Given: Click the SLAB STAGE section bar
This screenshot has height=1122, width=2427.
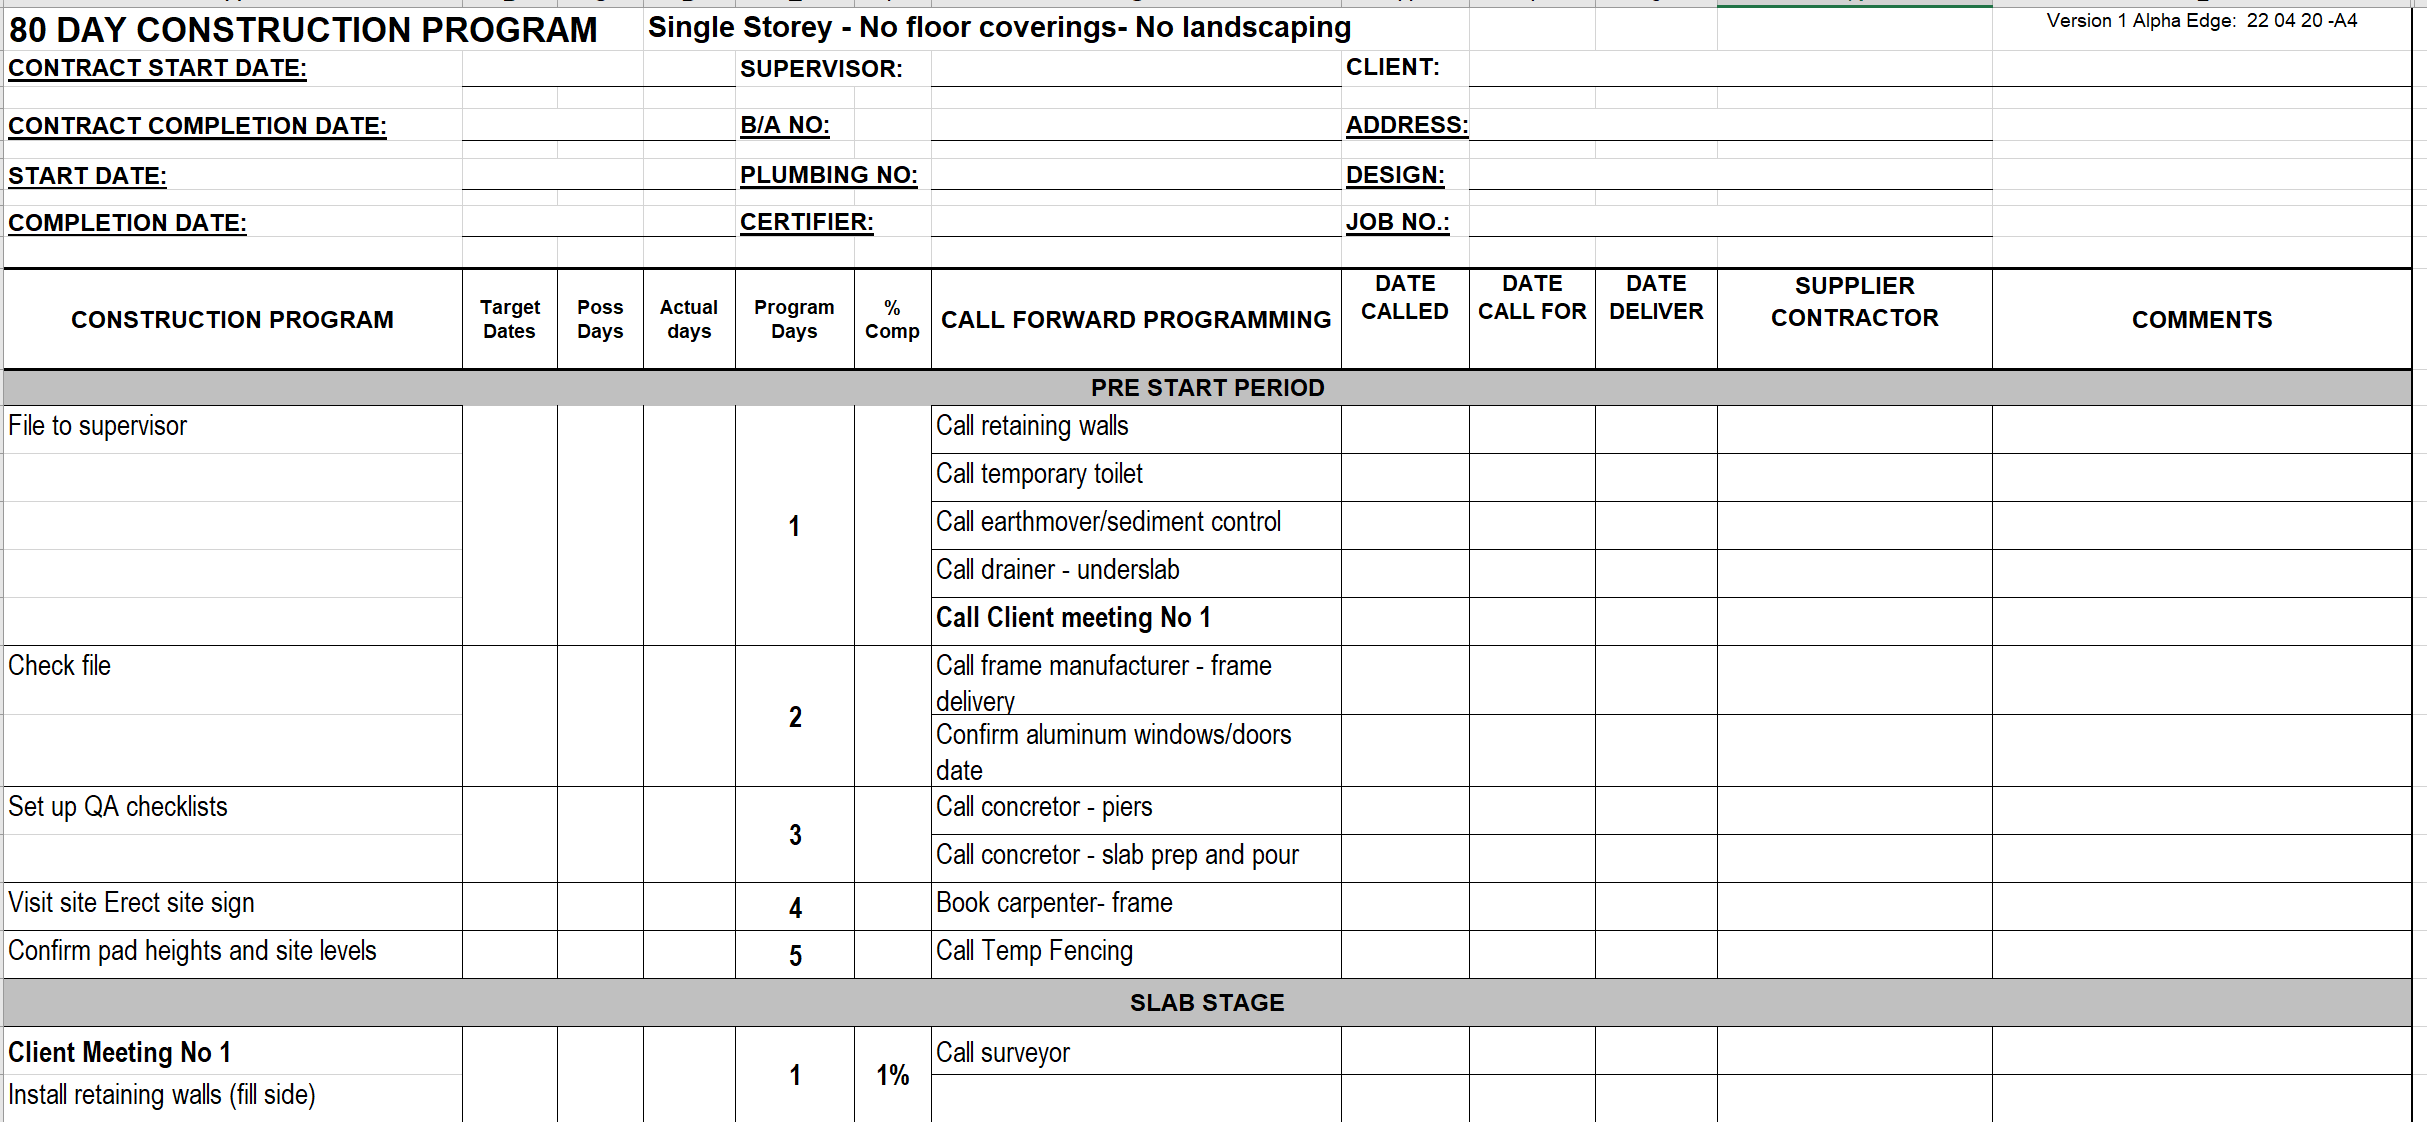Looking at the screenshot, I should click(1207, 1003).
